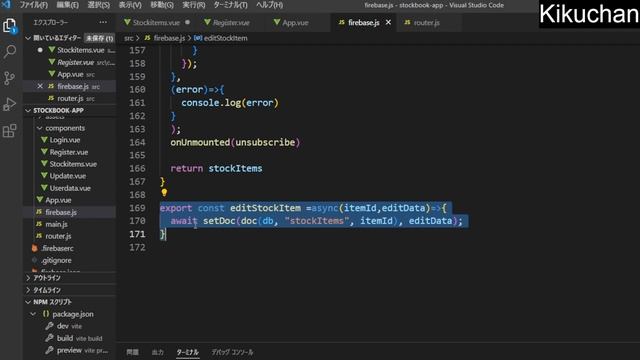This screenshot has height=360, width=640.
Task: Open the Explorer view in activity bar
Action: (x=9, y=26)
